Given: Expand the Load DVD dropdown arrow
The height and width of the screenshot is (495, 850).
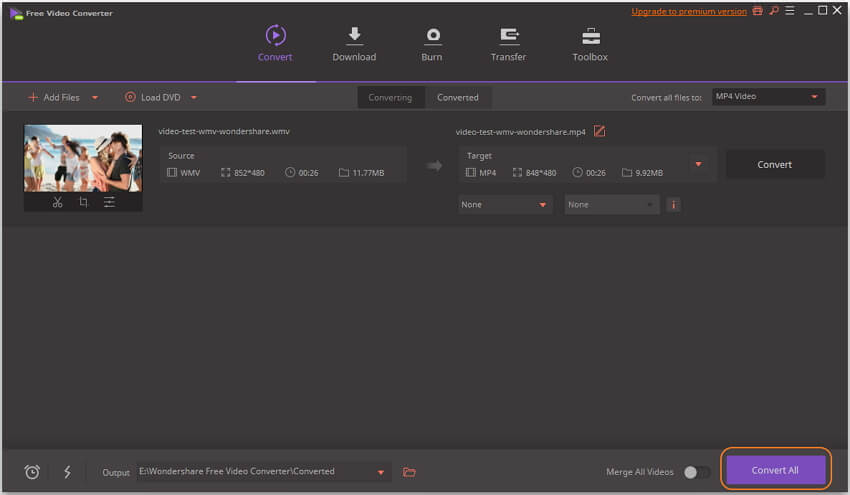Looking at the screenshot, I should [x=194, y=98].
